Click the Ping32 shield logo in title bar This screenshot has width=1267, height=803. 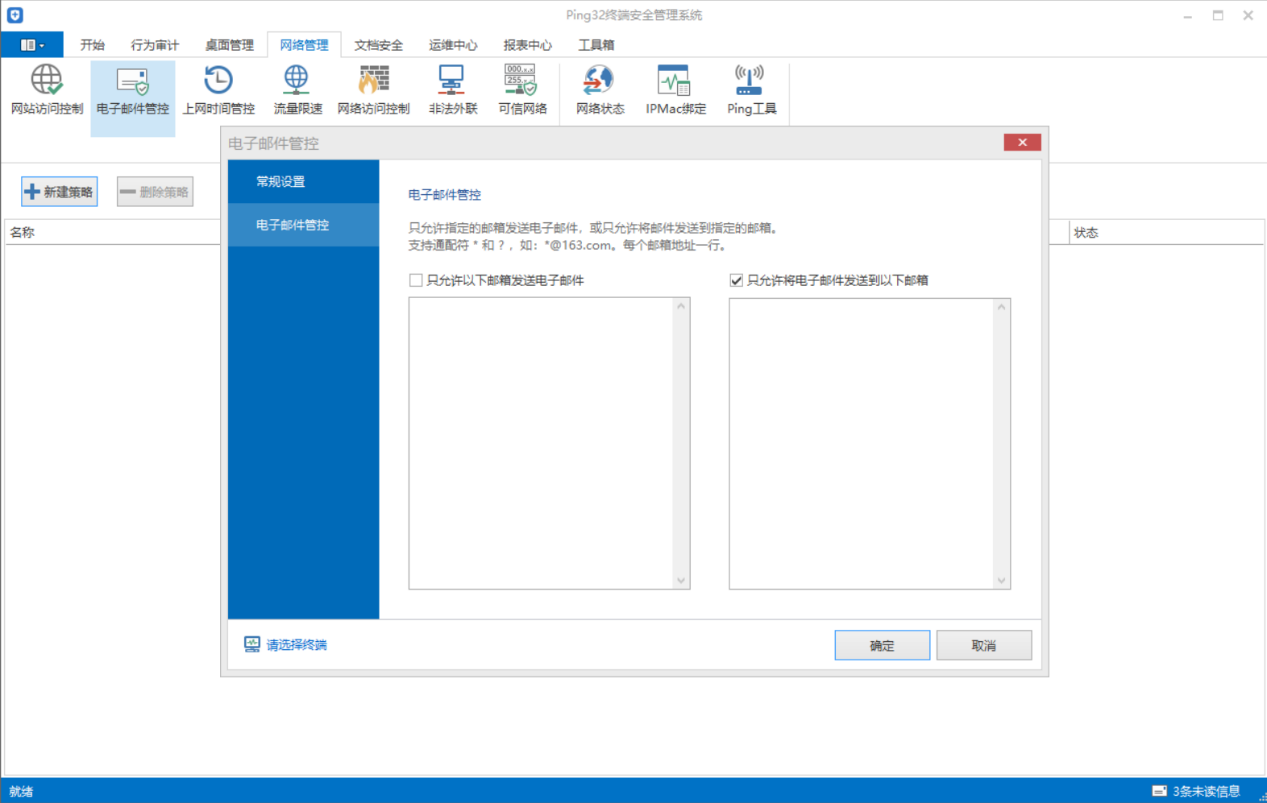(x=15, y=15)
